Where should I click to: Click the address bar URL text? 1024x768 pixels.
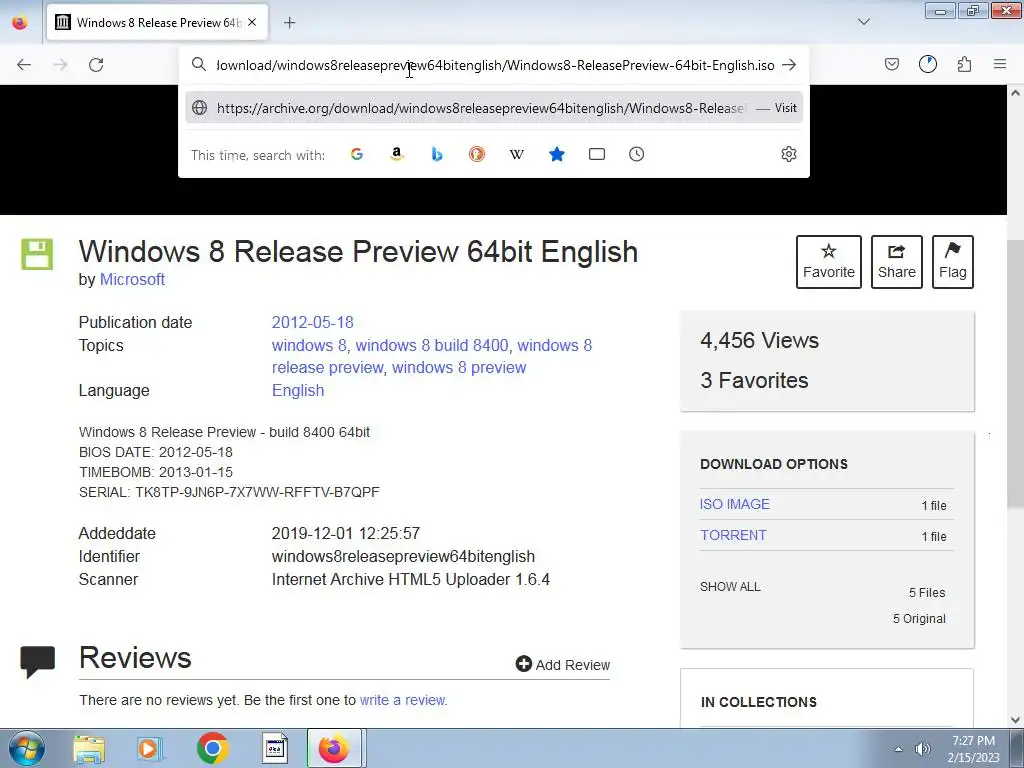pos(496,65)
